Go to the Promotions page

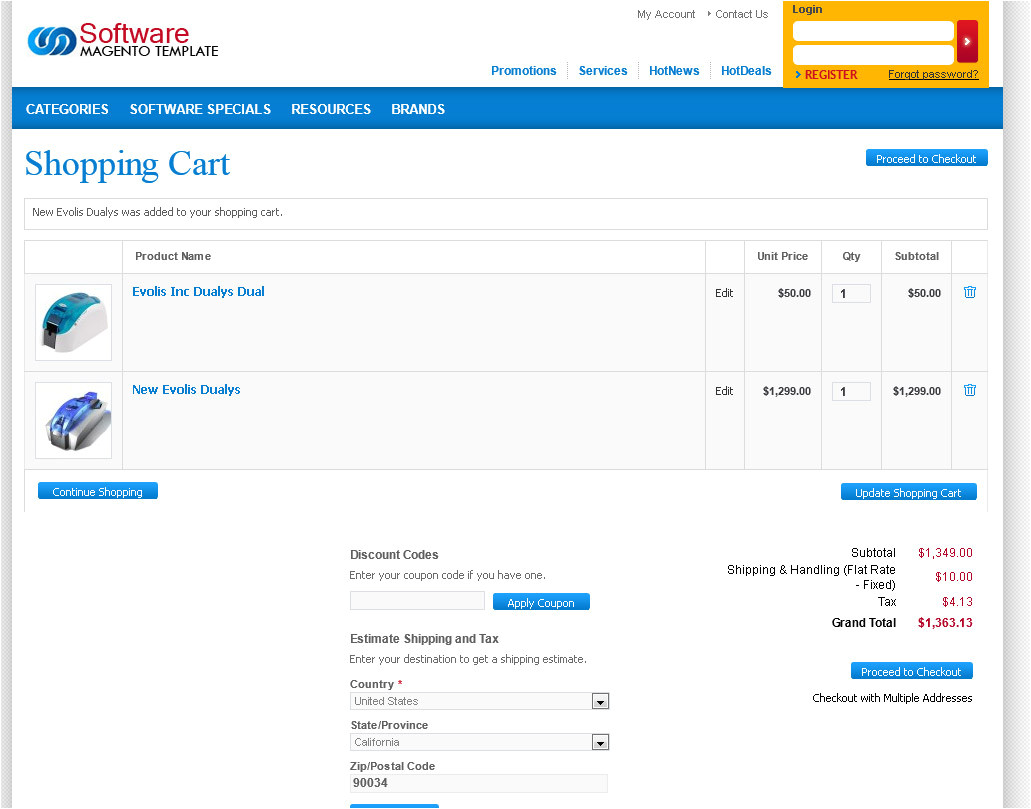[x=523, y=71]
